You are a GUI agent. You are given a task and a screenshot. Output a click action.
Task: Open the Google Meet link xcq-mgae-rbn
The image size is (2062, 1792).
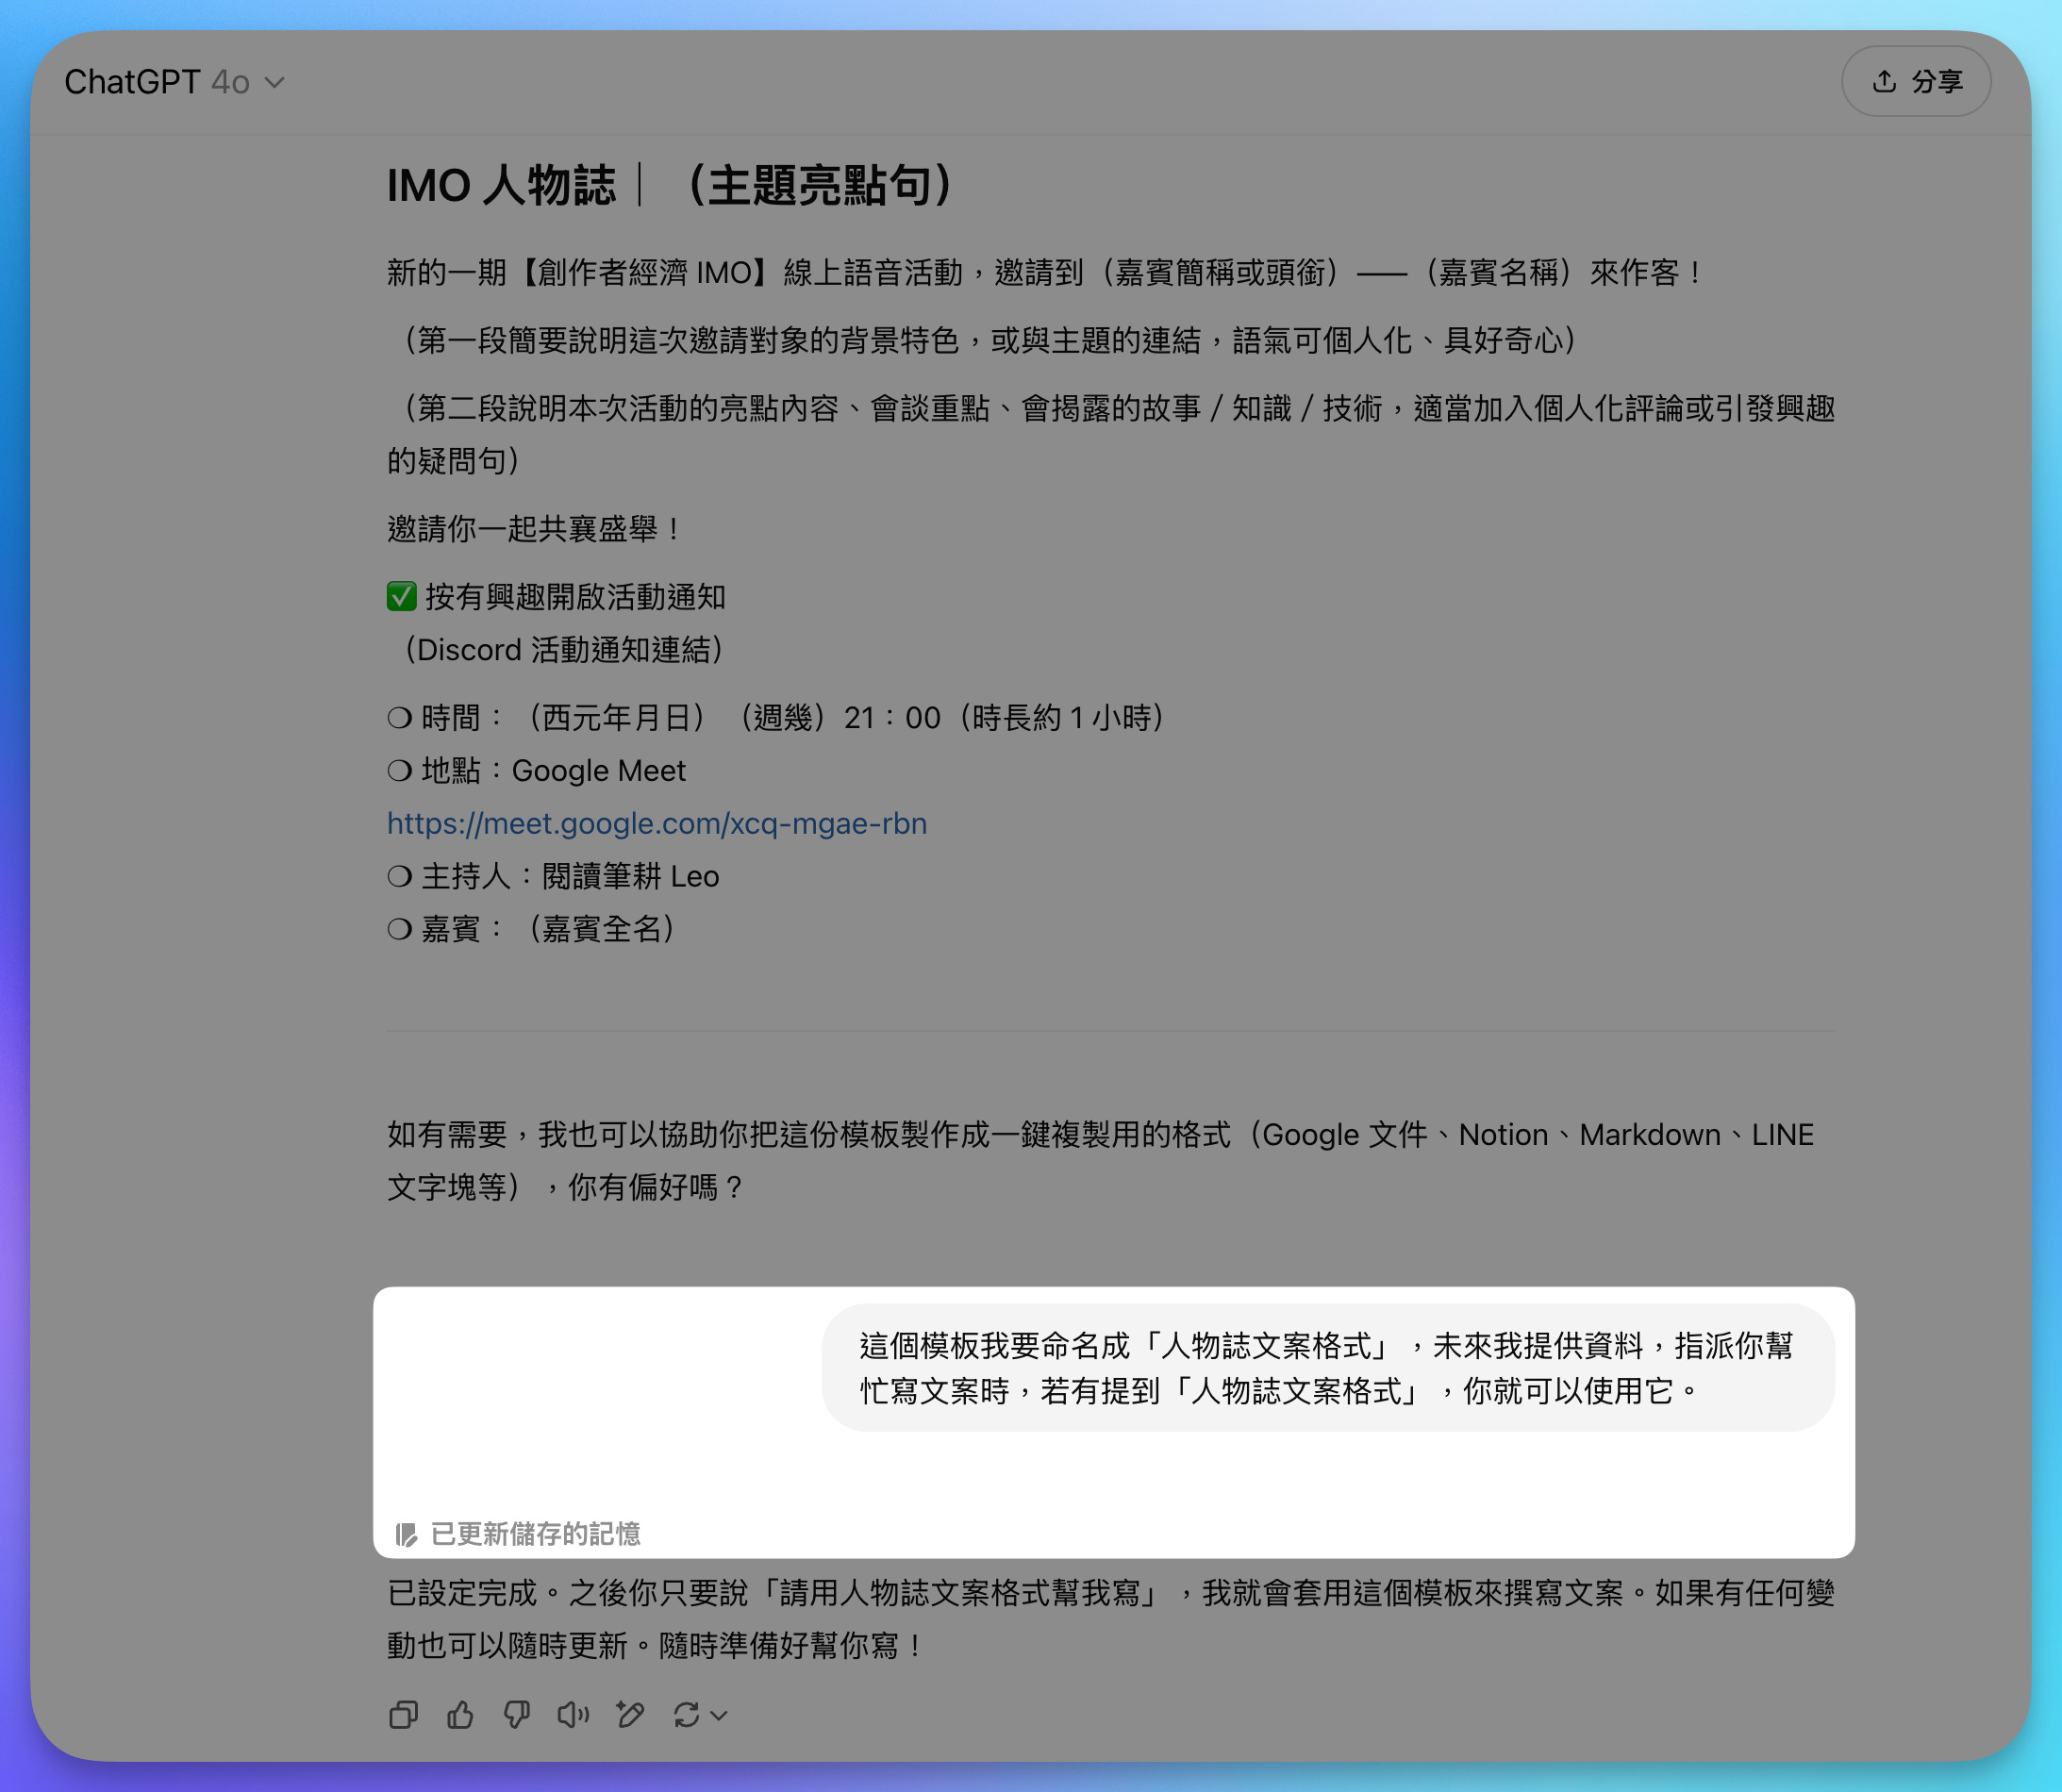pos(657,824)
